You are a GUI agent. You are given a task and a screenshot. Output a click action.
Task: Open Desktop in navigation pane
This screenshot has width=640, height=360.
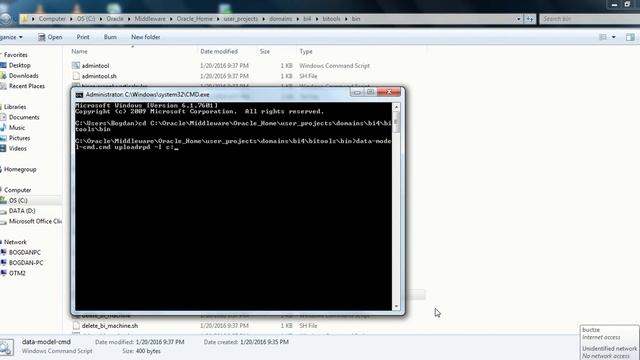click(19, 65)
